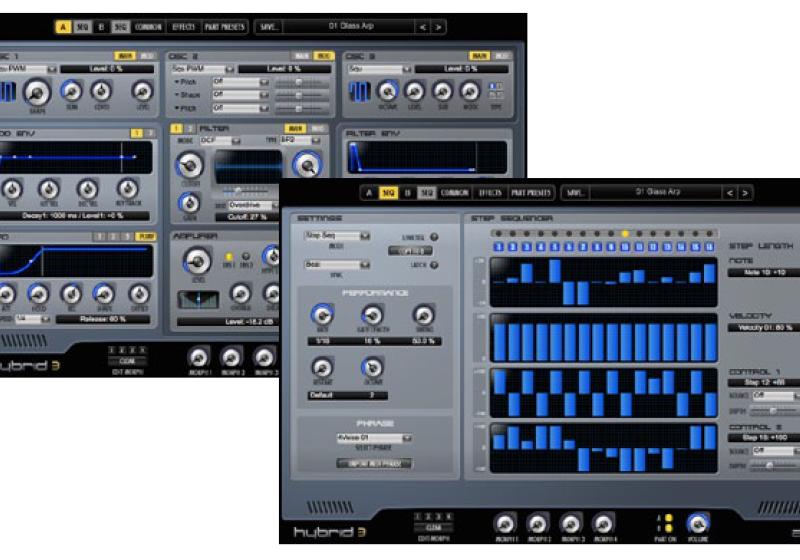Select step 1 button in step sequencer
The image size is (800, 560).
498,247
